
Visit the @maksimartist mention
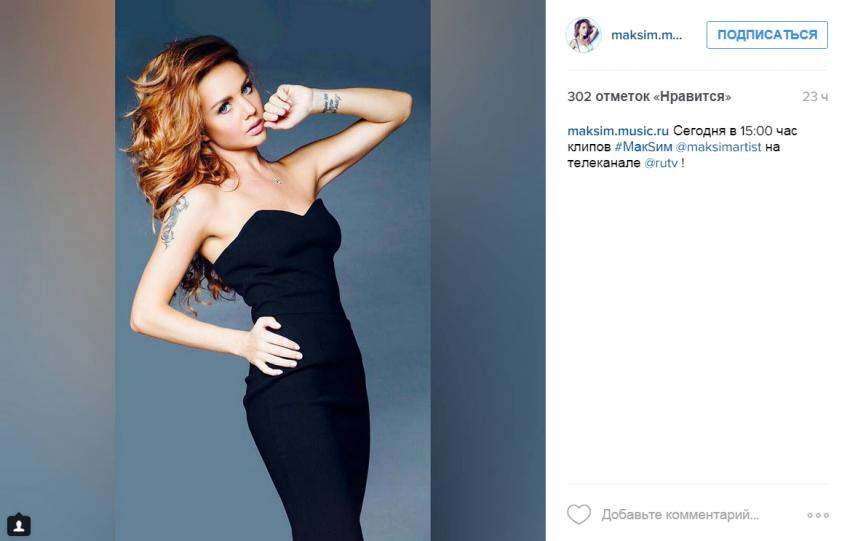point(718,147)
